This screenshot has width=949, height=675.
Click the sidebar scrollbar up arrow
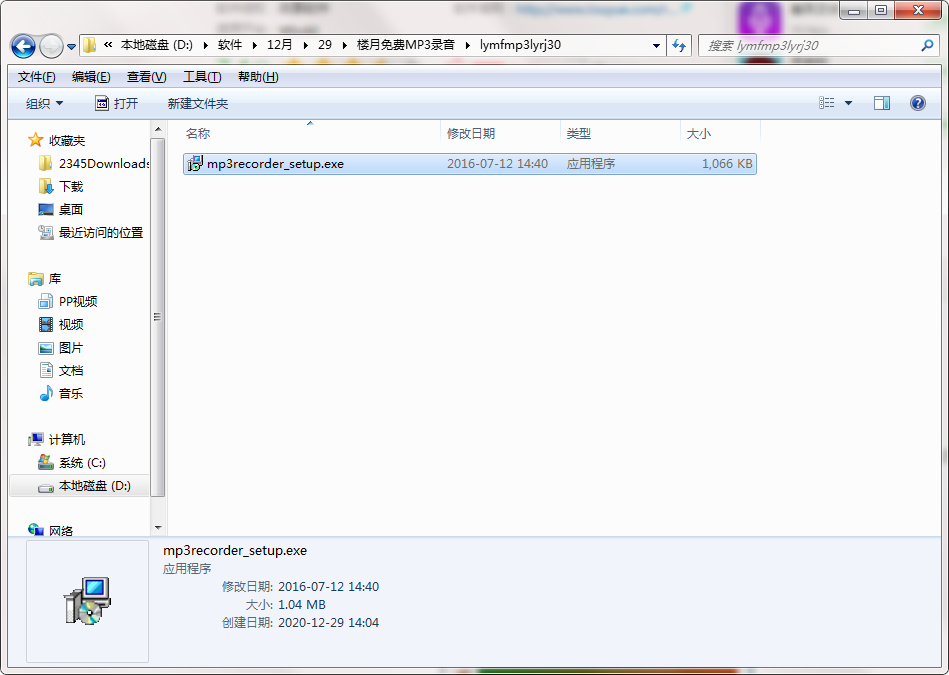(158, 129)
